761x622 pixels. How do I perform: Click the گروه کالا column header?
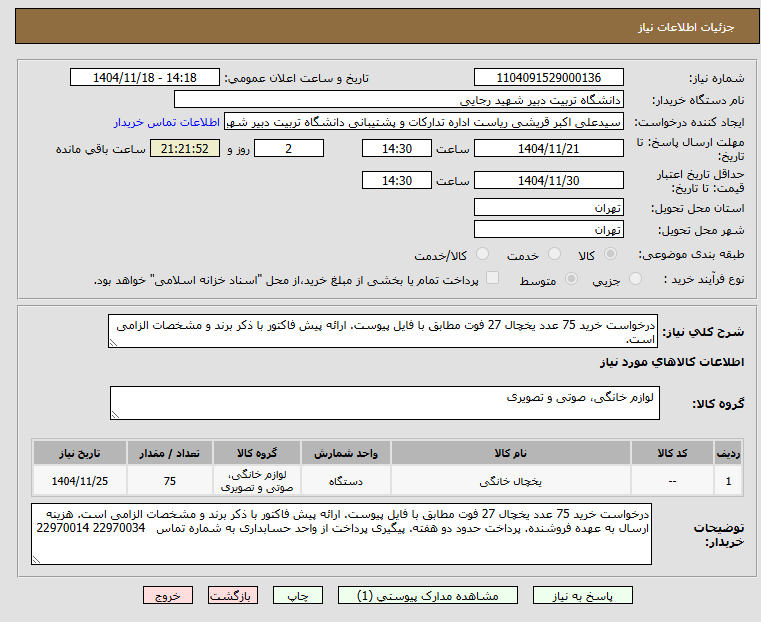257,453
